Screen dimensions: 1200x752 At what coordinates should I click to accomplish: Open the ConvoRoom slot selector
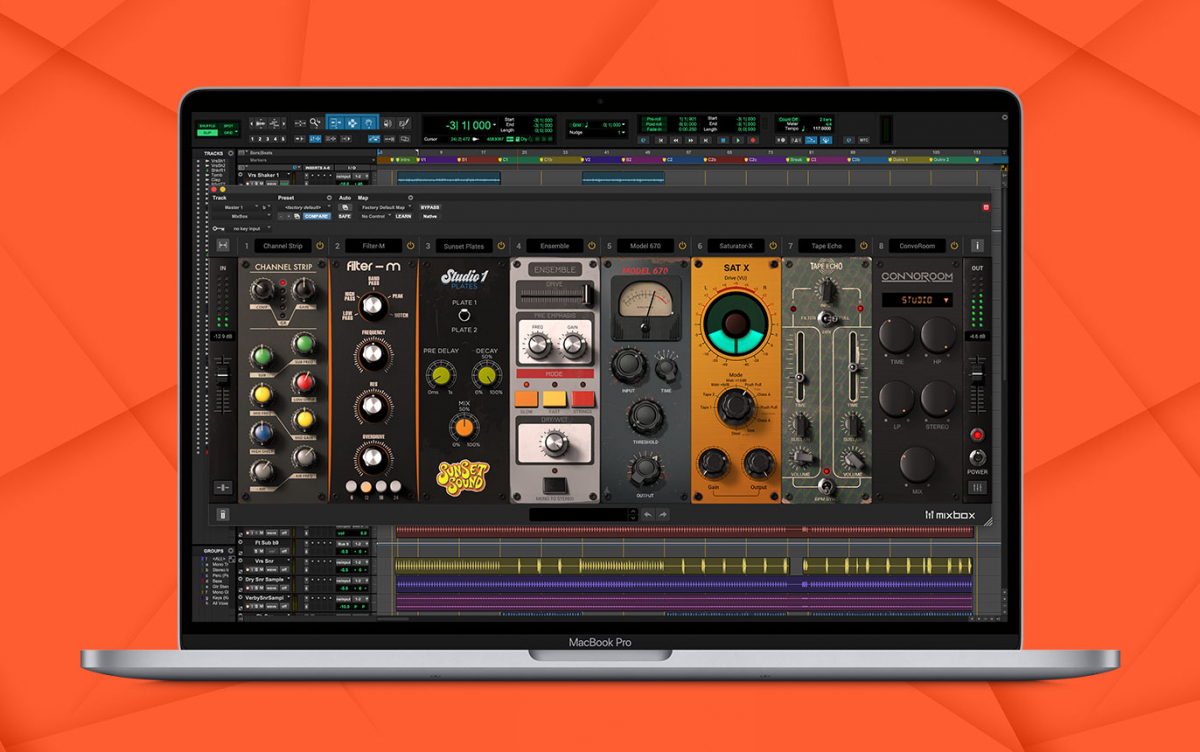point(918,245)
